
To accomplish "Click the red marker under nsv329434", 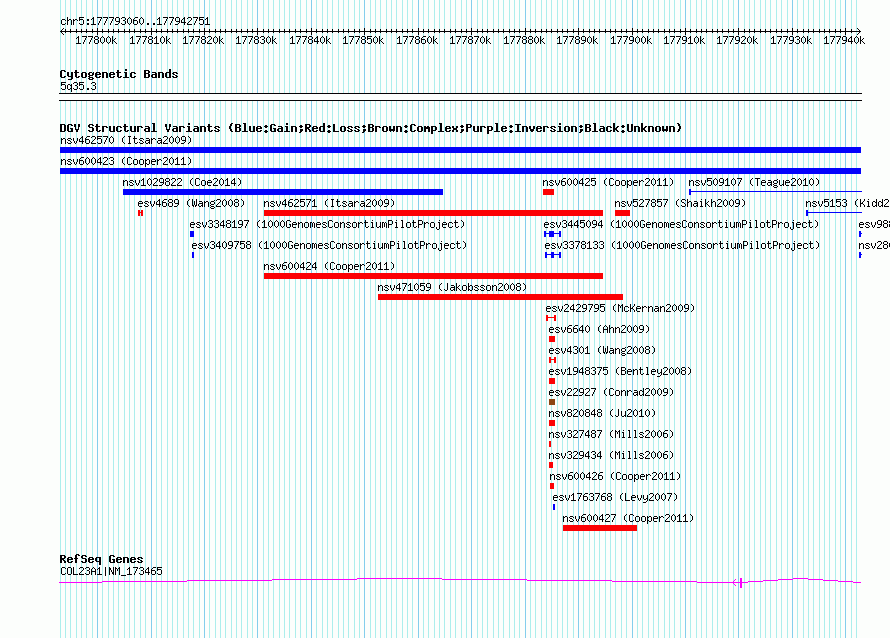I will 551,465.
